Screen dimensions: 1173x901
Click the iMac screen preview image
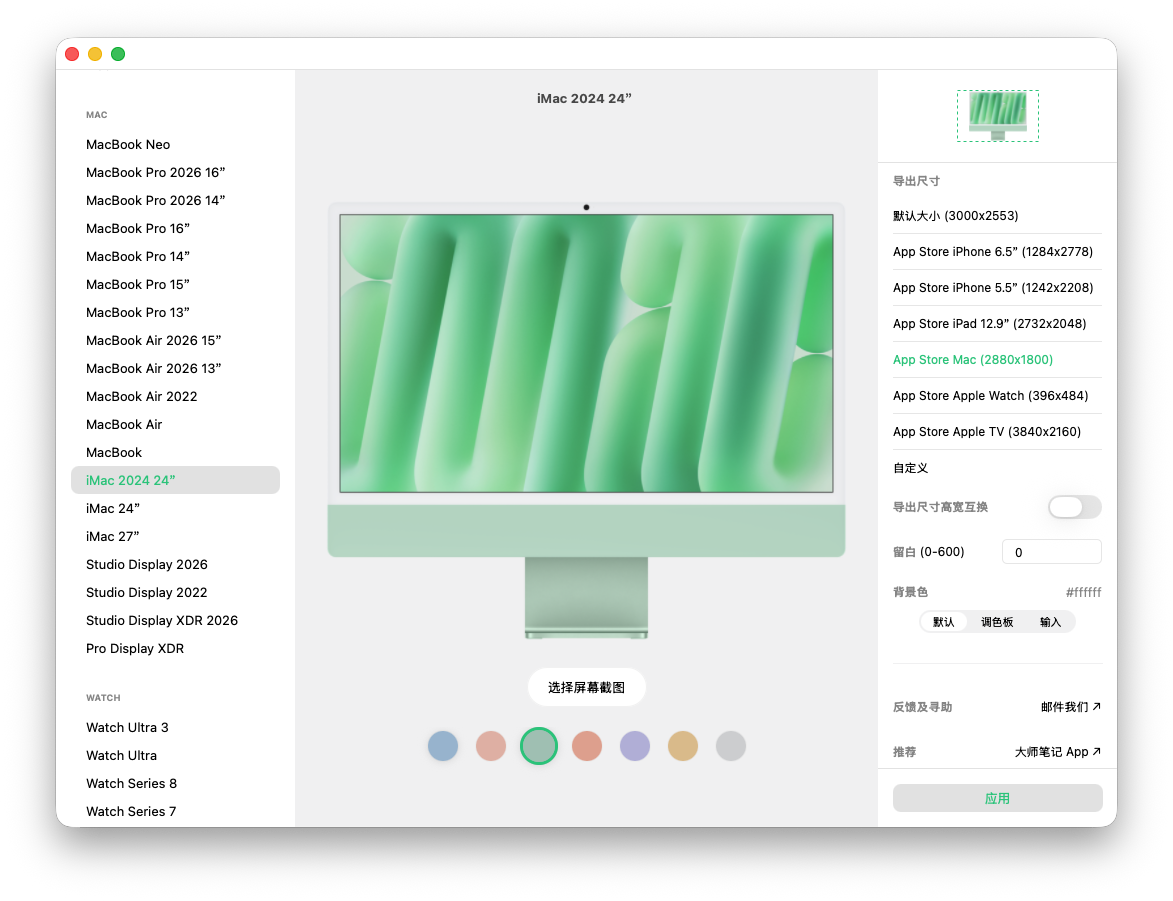(586, 353)
